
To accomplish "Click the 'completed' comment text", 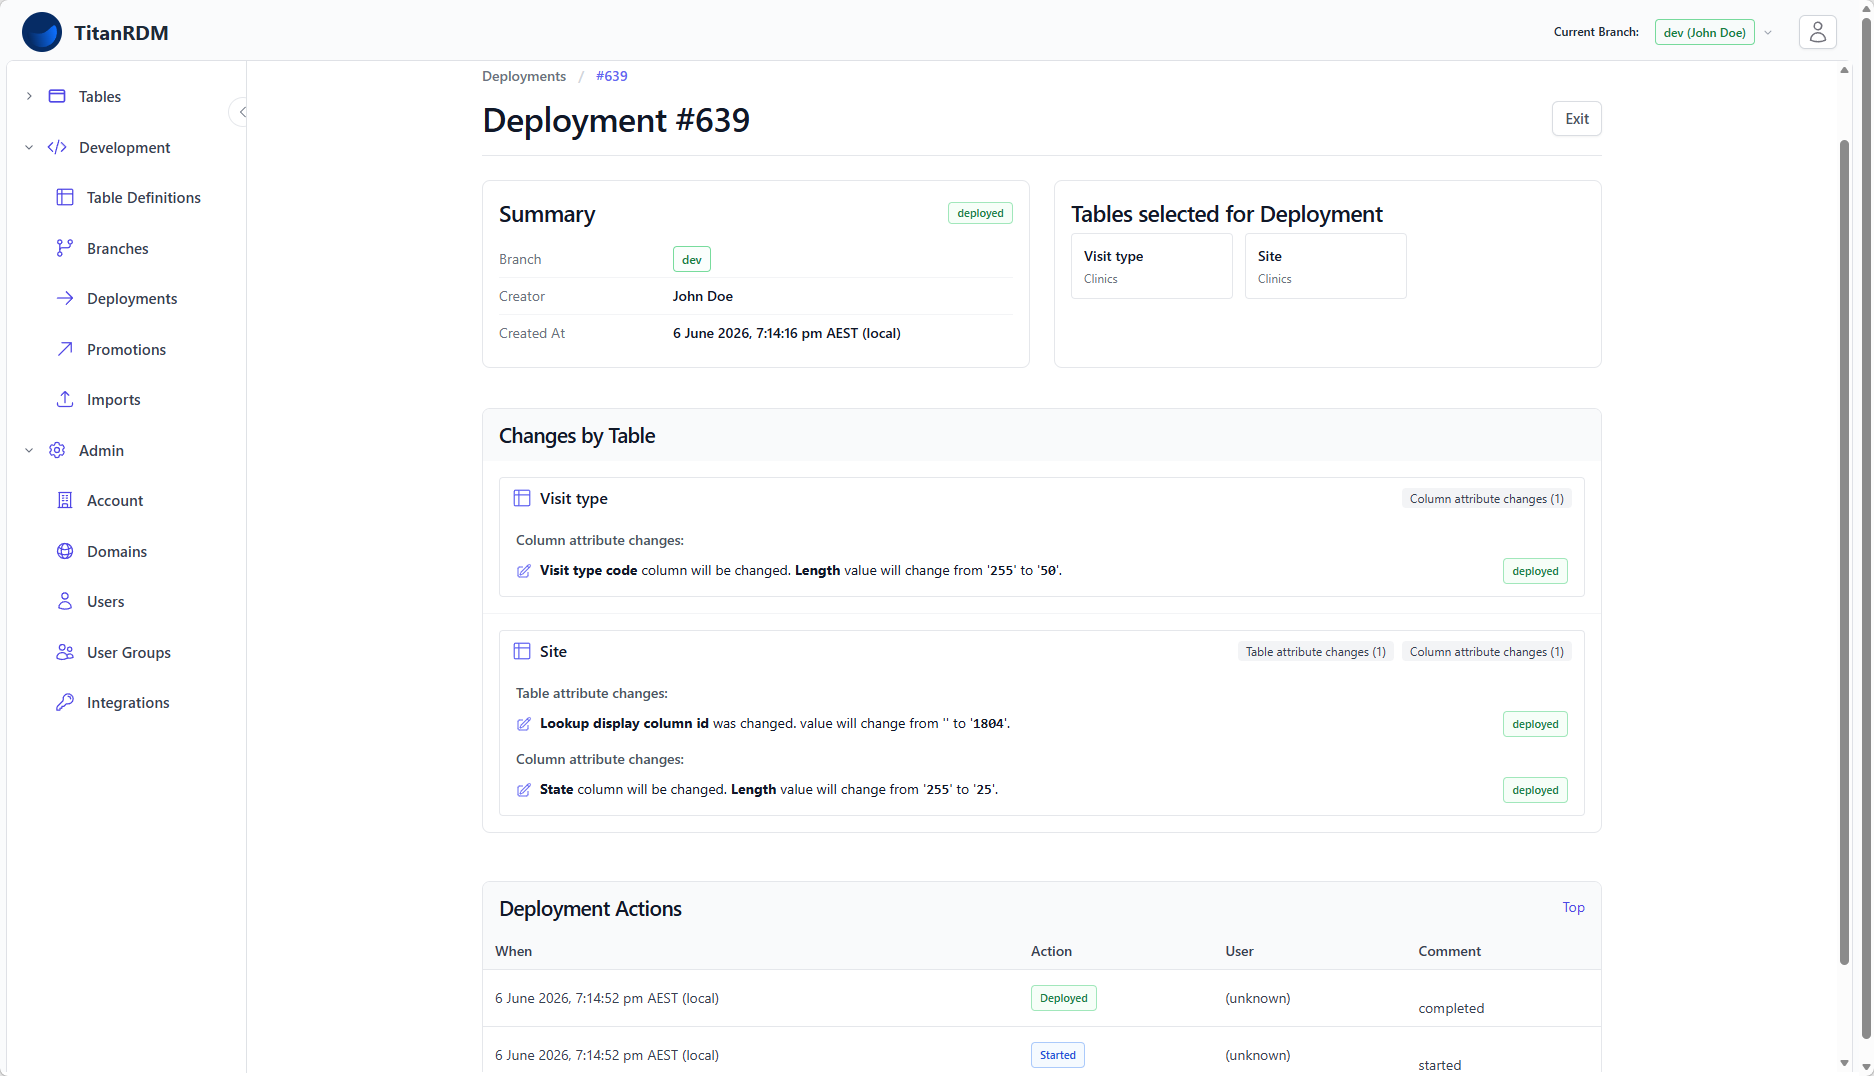I will click(1450, 1008).
